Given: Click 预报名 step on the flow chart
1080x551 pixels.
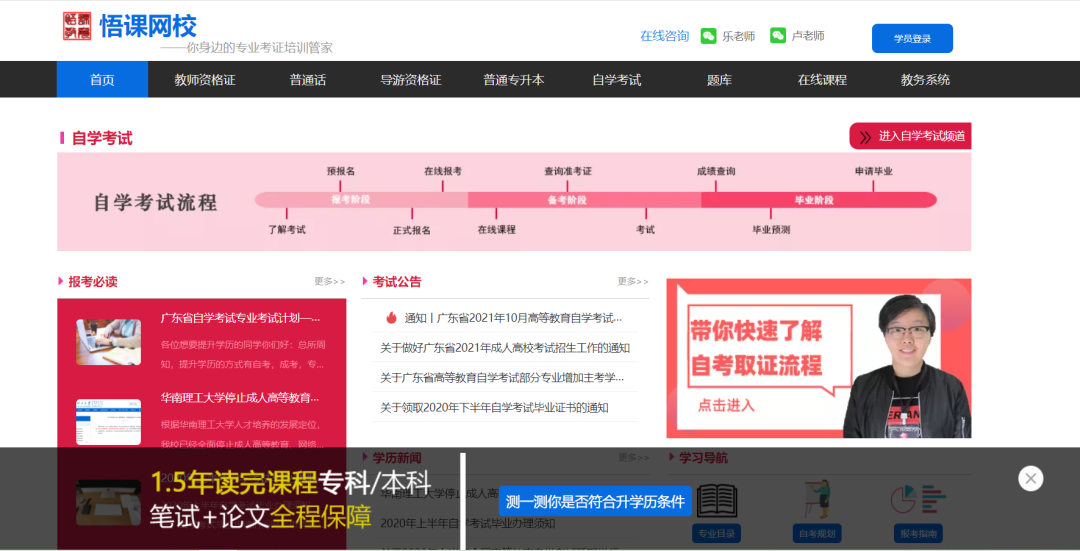Looking at the screenshot, I should click(x=341, y=171).
